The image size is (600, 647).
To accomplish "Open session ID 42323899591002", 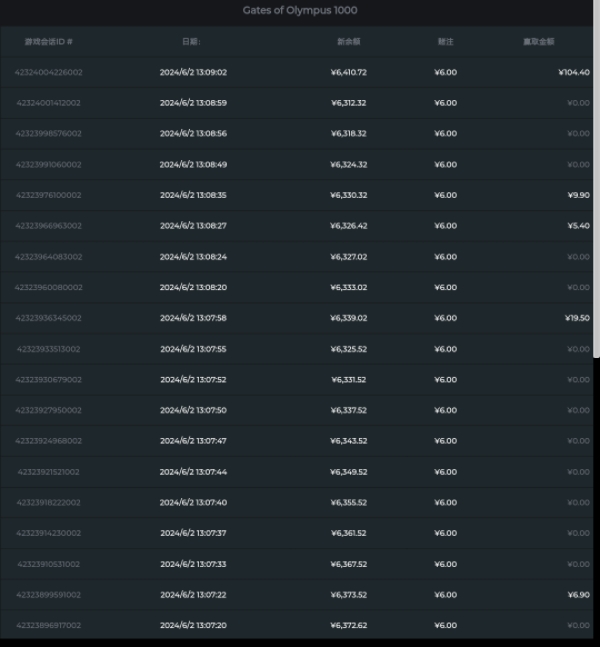I will pyautogui.click(x=49, y=595).
